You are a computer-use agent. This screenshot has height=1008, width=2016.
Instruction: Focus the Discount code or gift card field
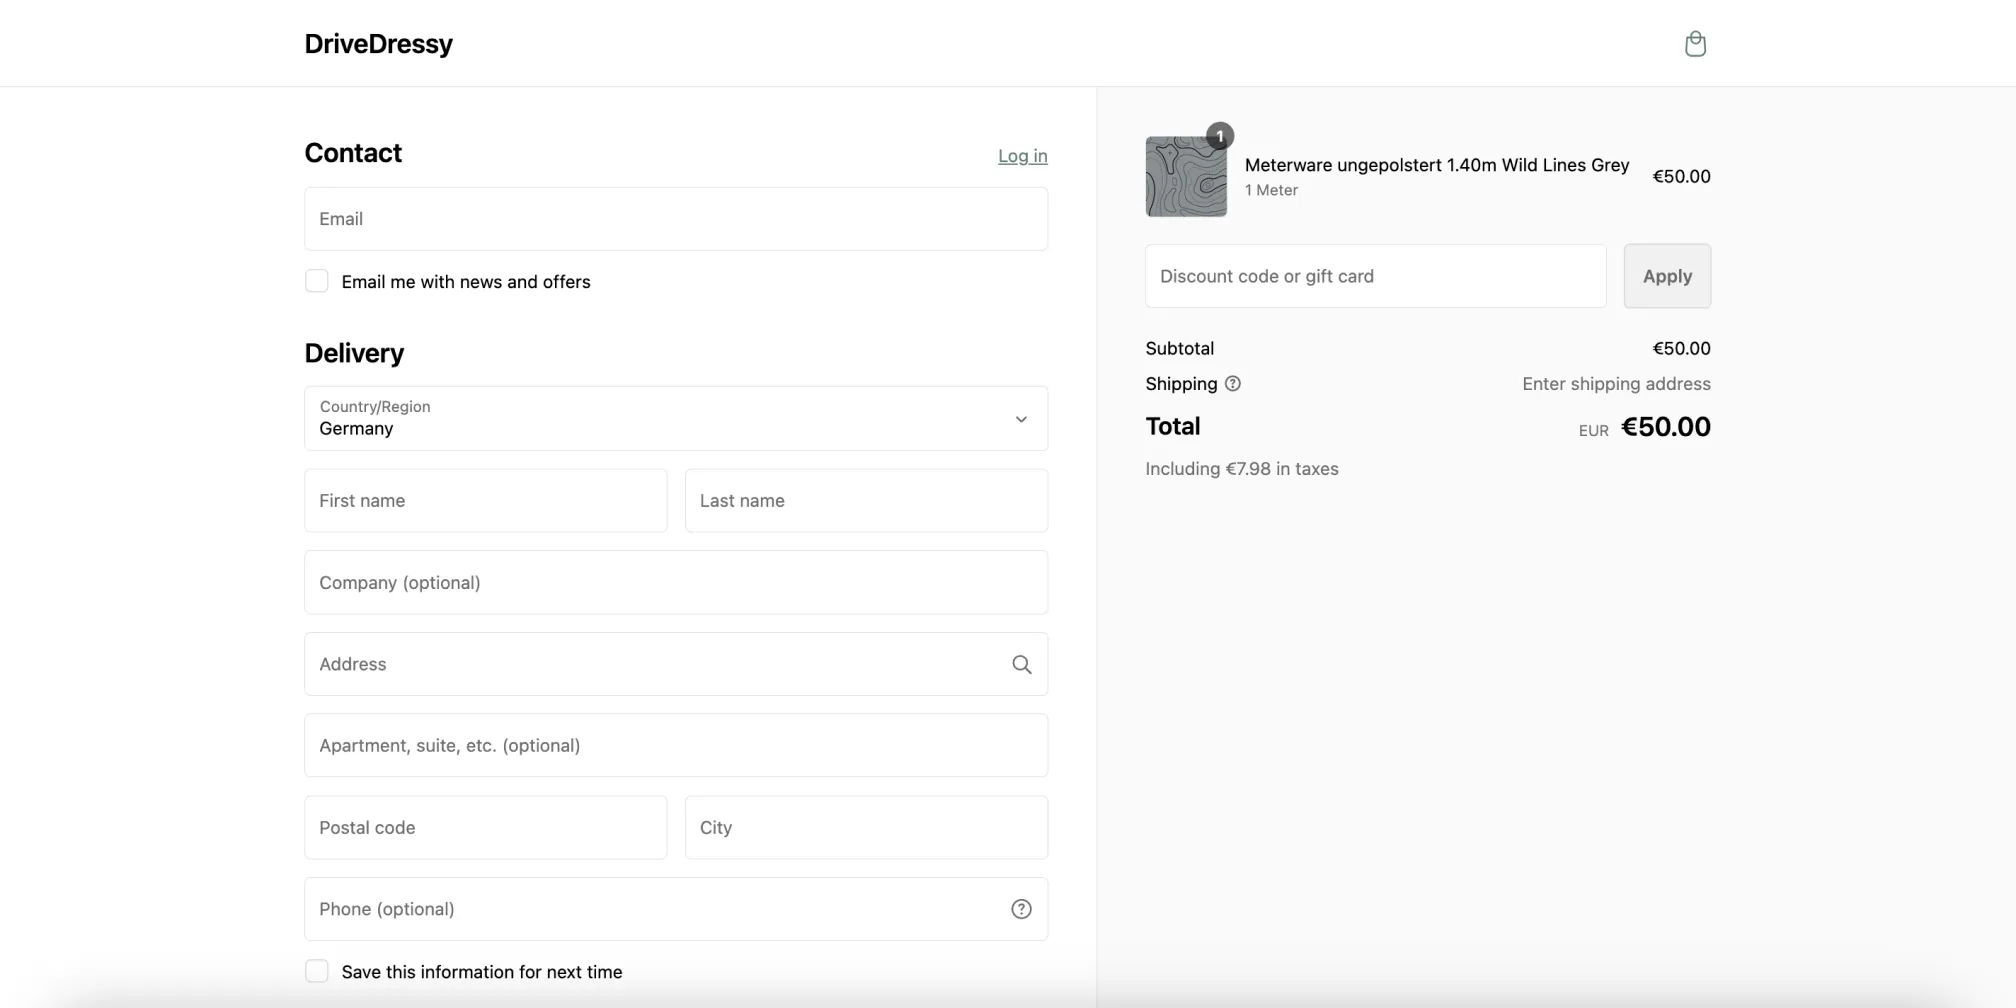[x=1376, y=276]
